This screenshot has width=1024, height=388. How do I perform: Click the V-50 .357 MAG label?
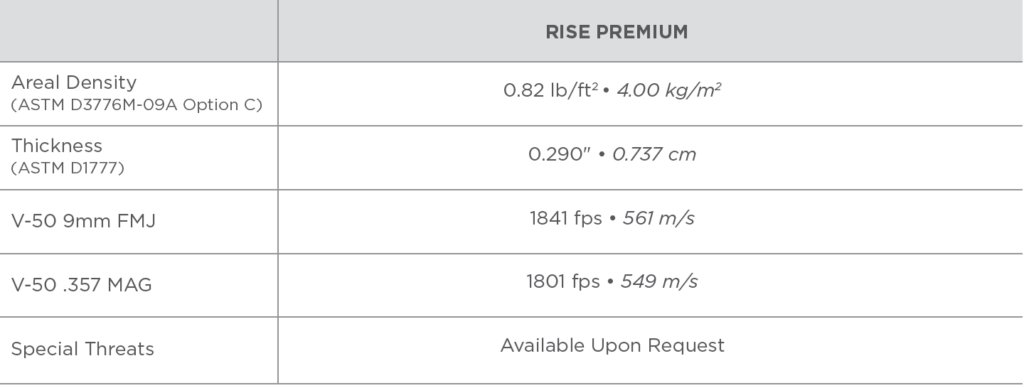pos(82,285)
